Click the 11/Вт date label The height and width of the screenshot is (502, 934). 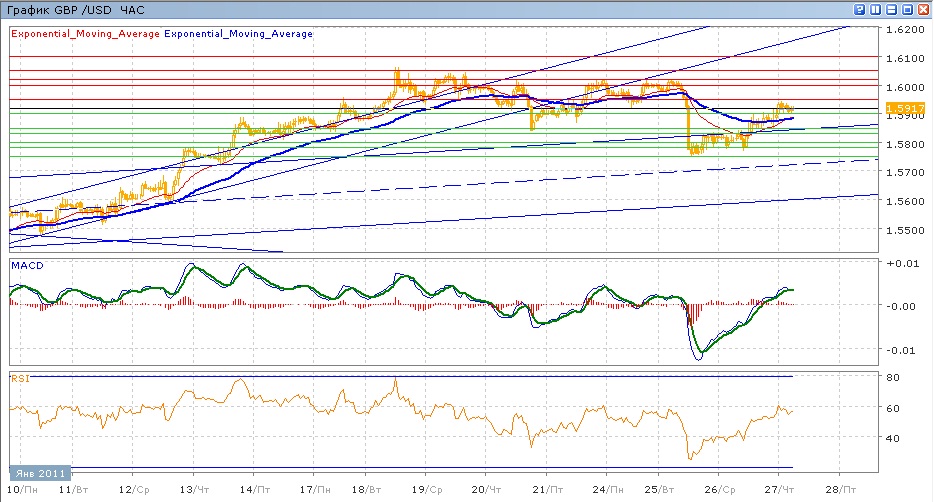[x=73, y=489]
